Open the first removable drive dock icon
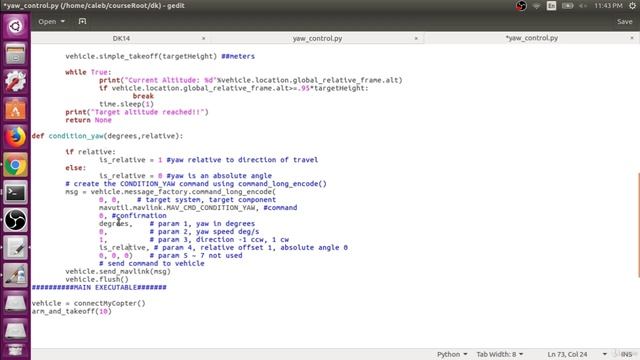This screenshot has height=360, width=640. click(x=15, y=303)
